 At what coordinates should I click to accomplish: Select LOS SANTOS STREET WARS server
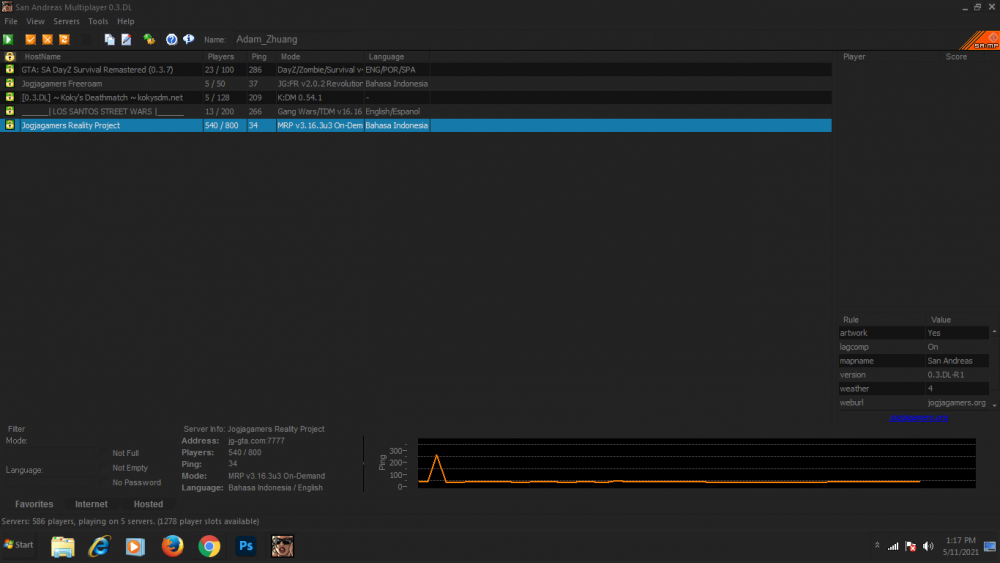[416, 112]
